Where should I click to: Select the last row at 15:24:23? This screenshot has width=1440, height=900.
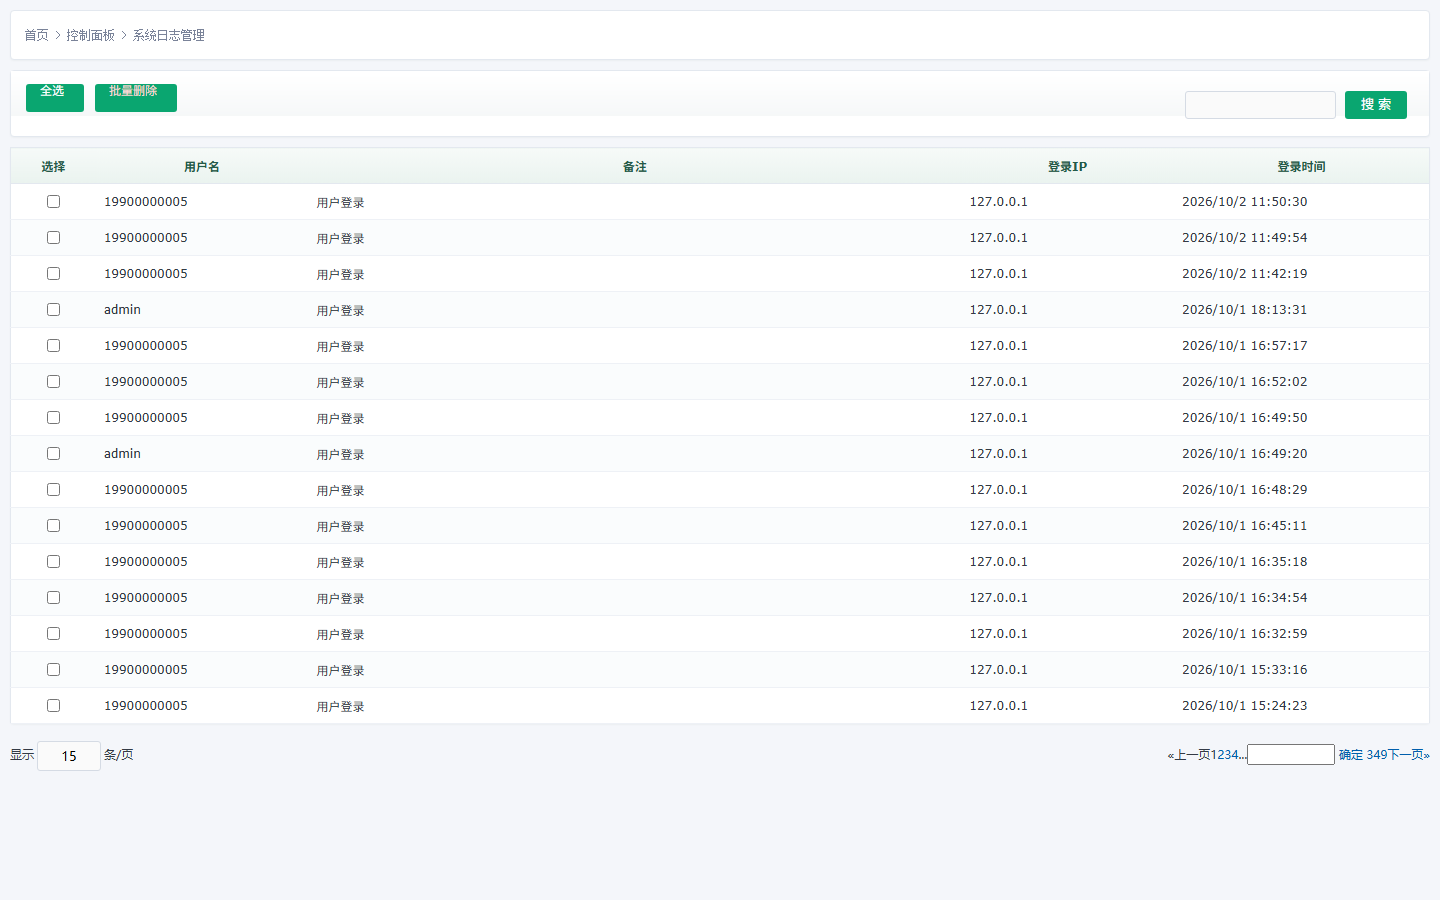(53, 706)
